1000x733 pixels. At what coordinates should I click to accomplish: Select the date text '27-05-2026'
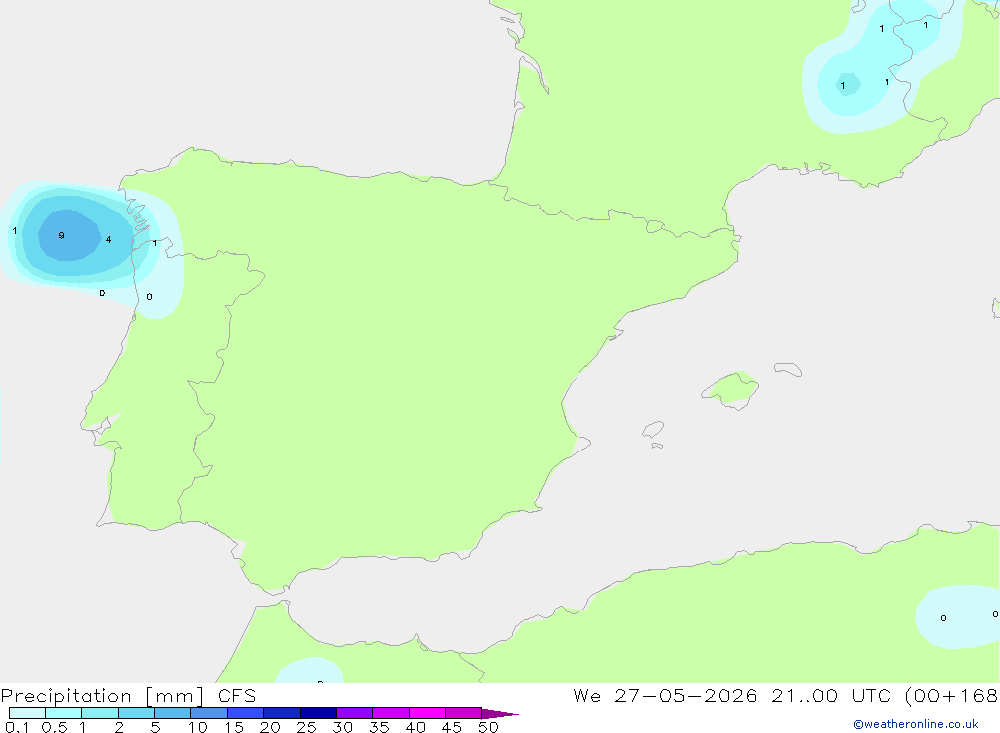(x=686, y=696)
